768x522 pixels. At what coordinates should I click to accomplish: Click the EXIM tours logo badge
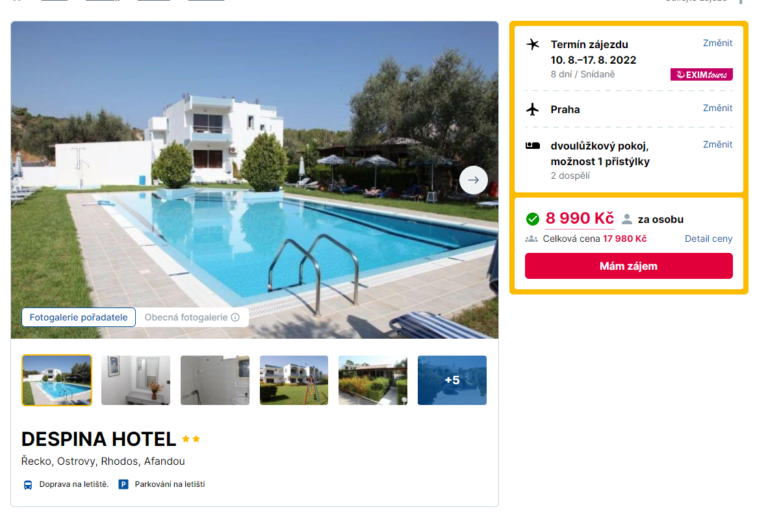point(701,74)
